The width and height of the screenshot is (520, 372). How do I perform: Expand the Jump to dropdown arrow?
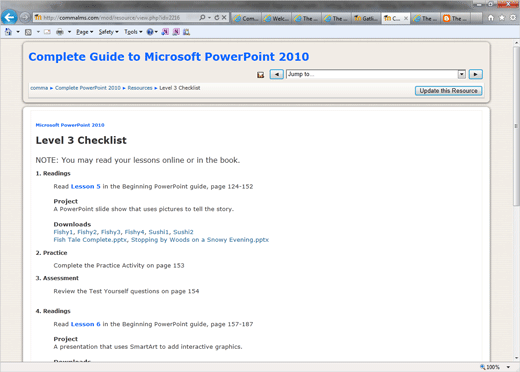(462, 74)
